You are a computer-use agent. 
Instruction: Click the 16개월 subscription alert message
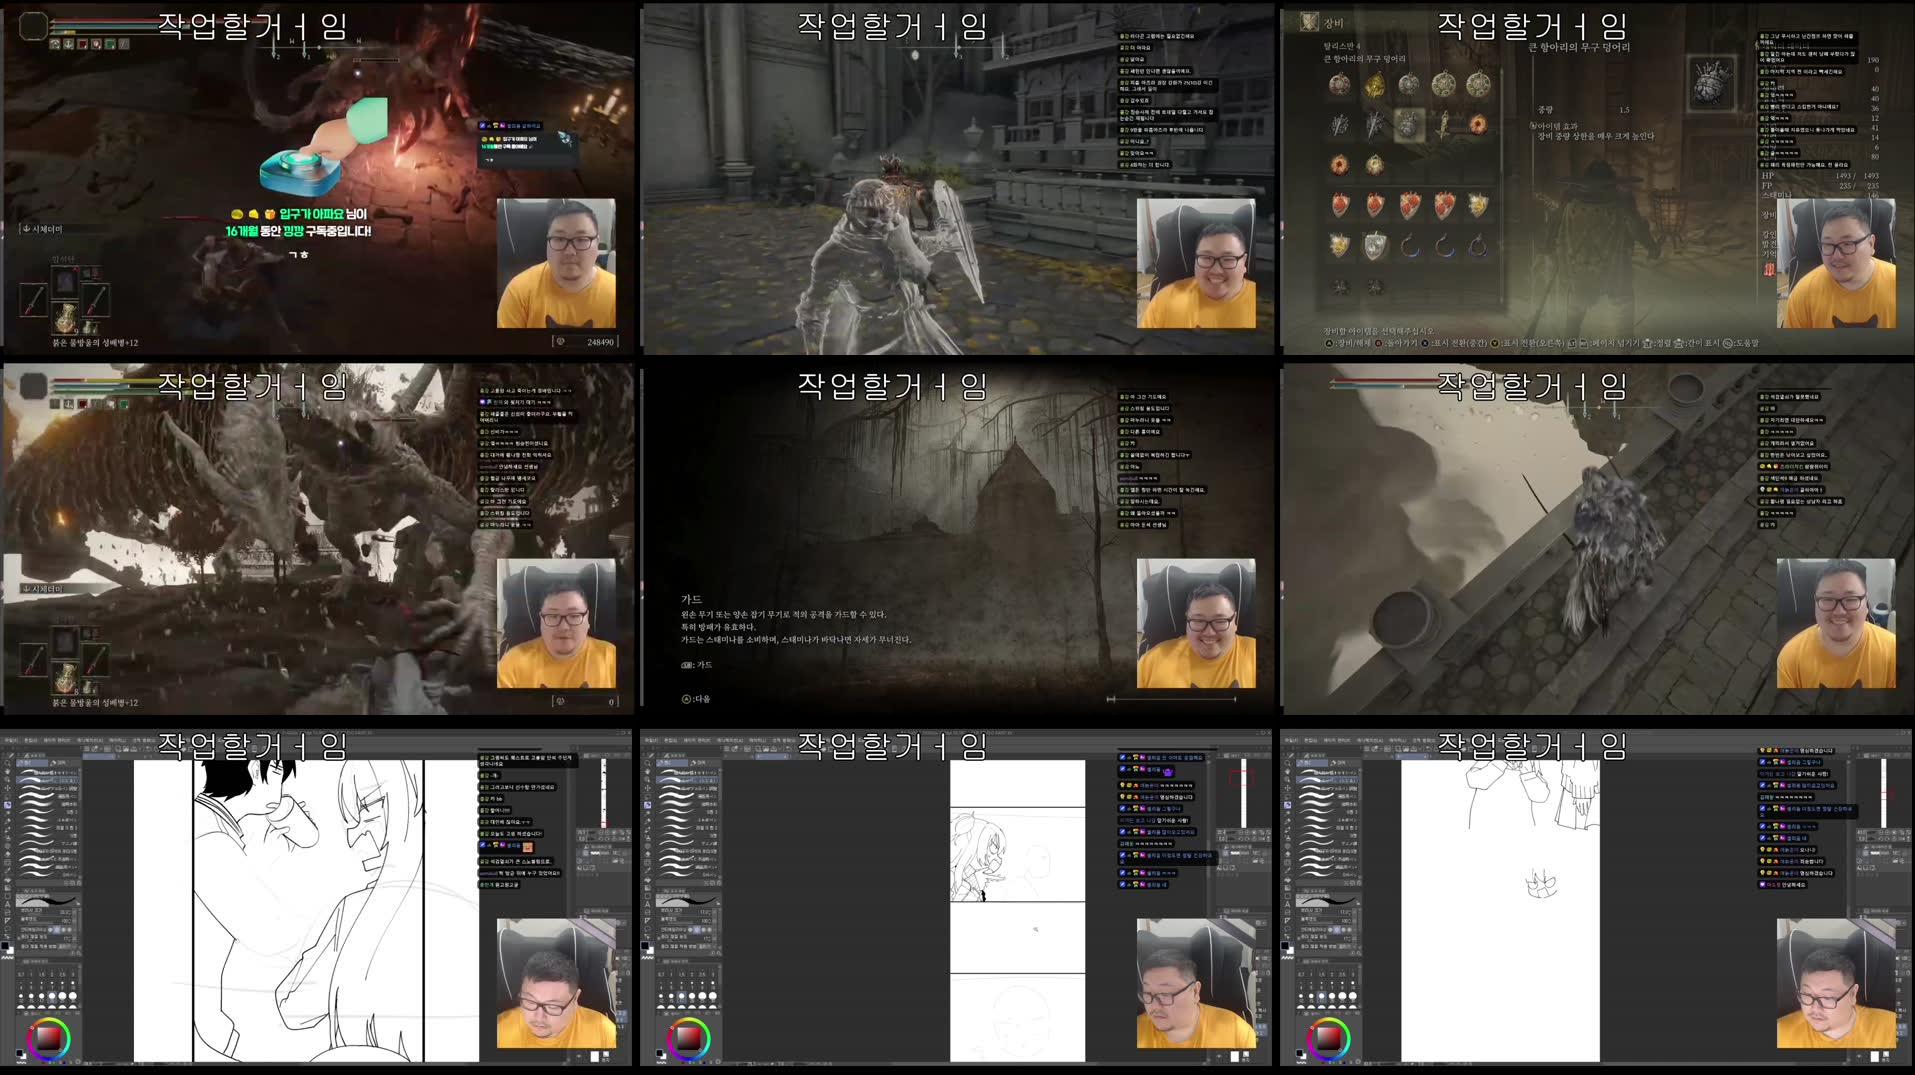click(298, 231)
